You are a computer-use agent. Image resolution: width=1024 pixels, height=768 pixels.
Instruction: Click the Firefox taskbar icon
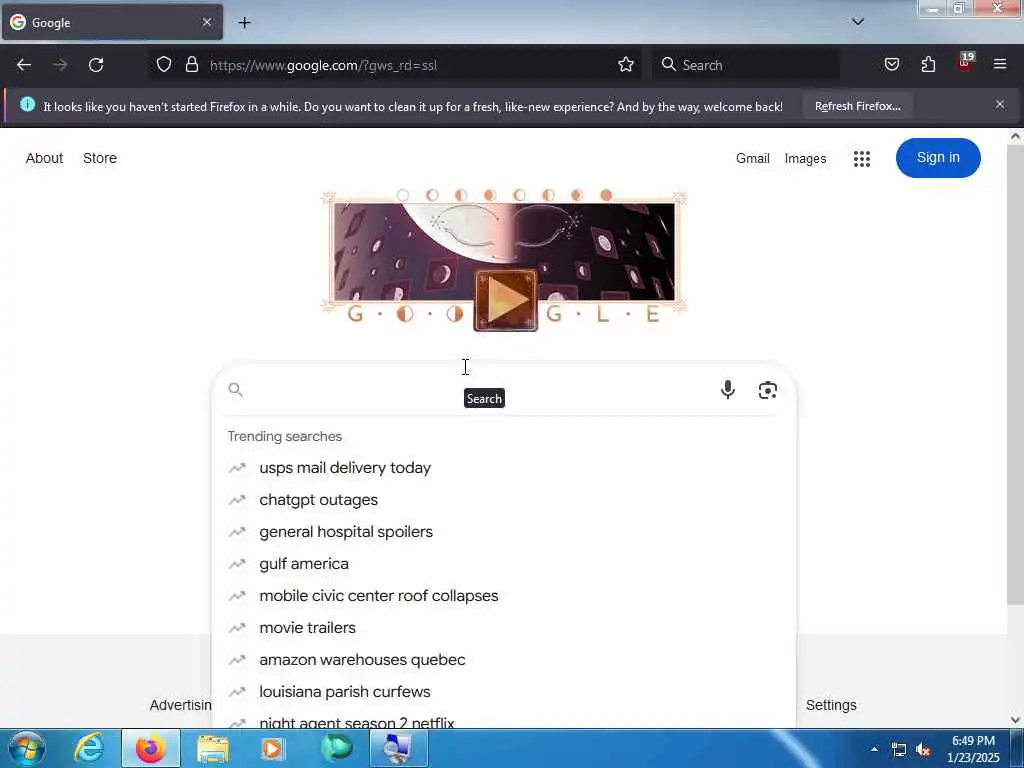point(150,748)
